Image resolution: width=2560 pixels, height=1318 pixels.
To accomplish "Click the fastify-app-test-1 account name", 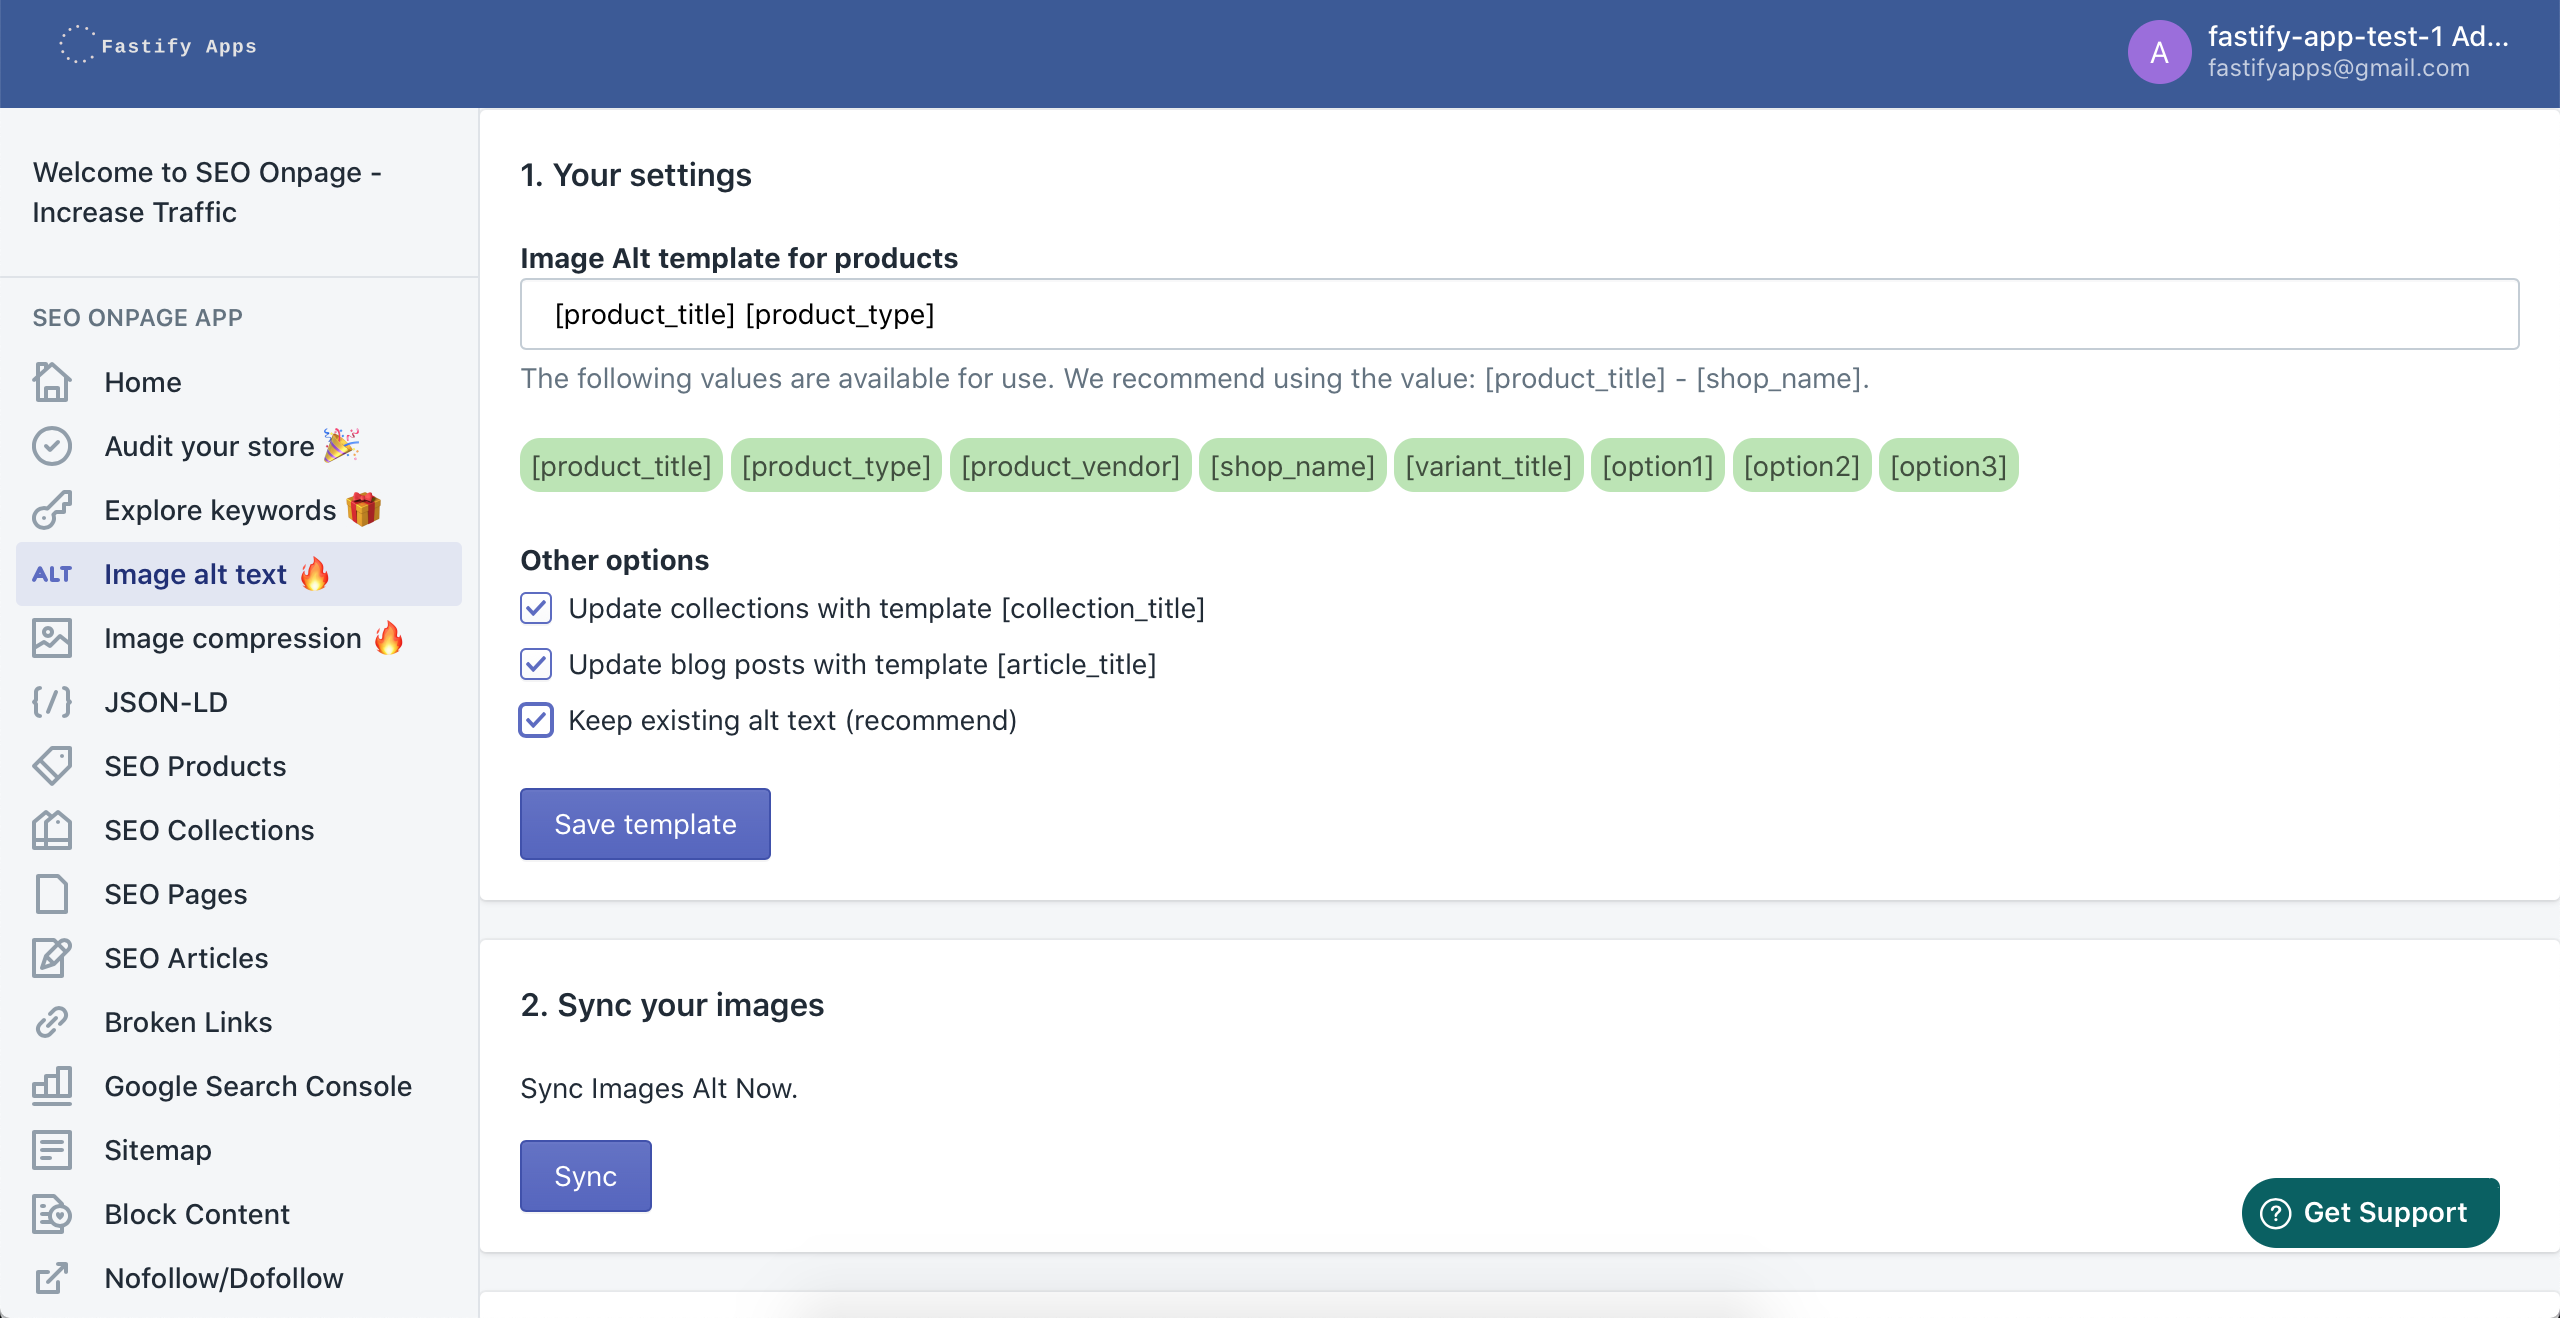I will point(2358,36).
